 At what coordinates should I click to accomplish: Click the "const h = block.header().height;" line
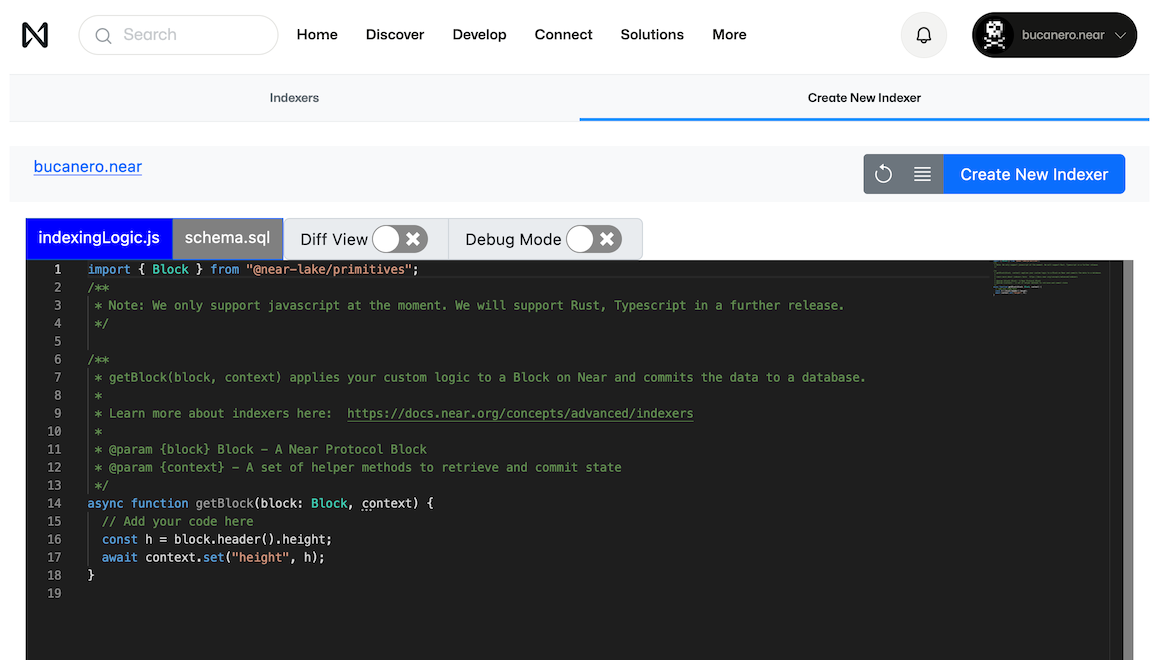click(x=216, y=539)
